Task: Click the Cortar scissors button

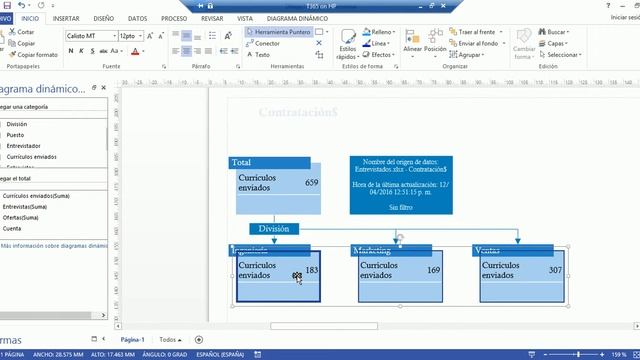Action: [x=22, y=32]
